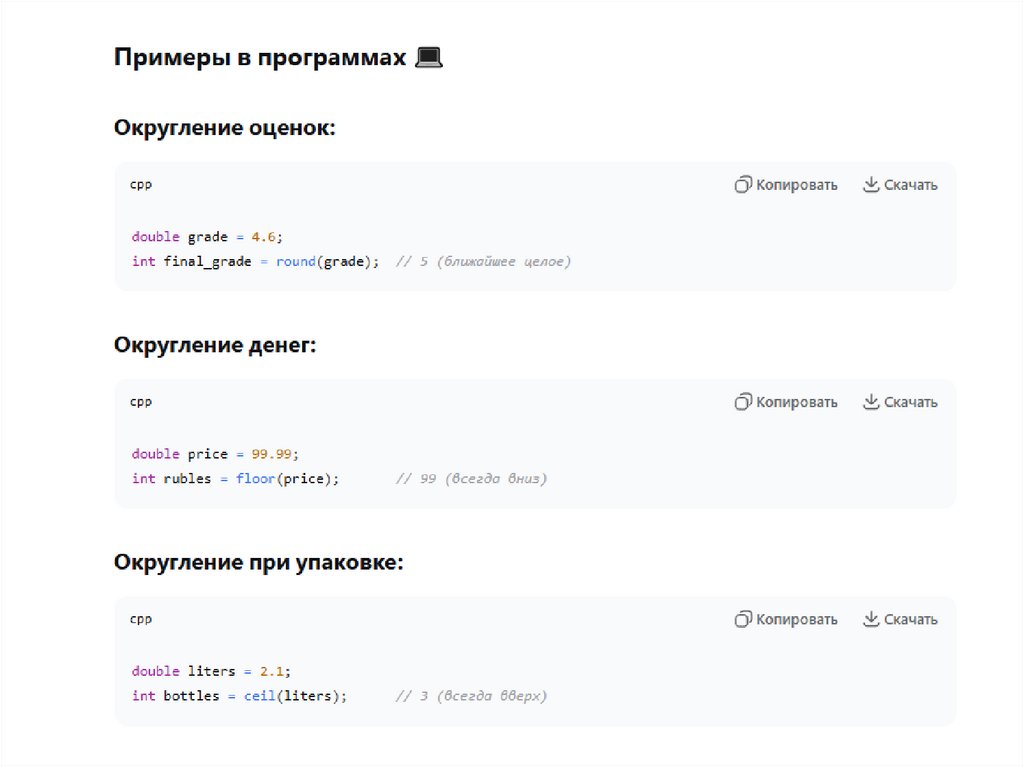Screen dimensions: 1024x767
Task: Click the copy icon in the grade rounding block
Action: coord(743,185)
